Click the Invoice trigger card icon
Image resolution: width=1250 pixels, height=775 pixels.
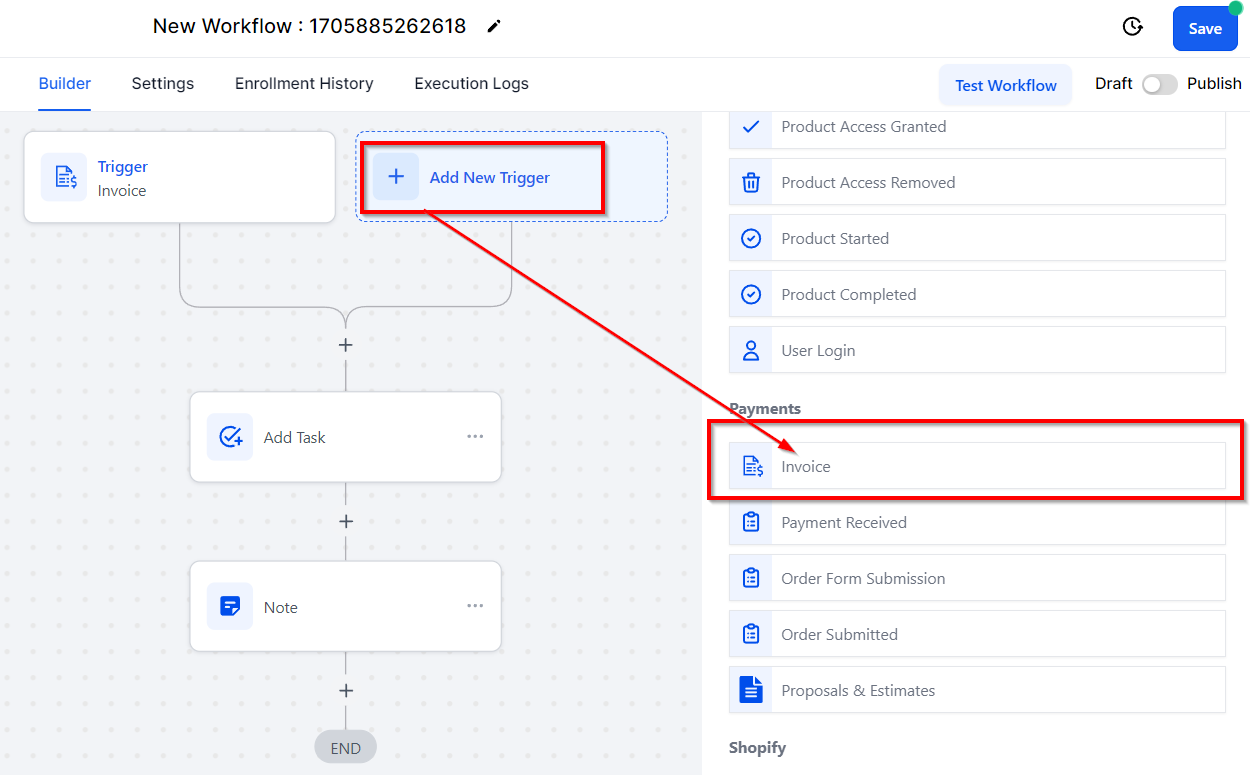tap(65, 178)
